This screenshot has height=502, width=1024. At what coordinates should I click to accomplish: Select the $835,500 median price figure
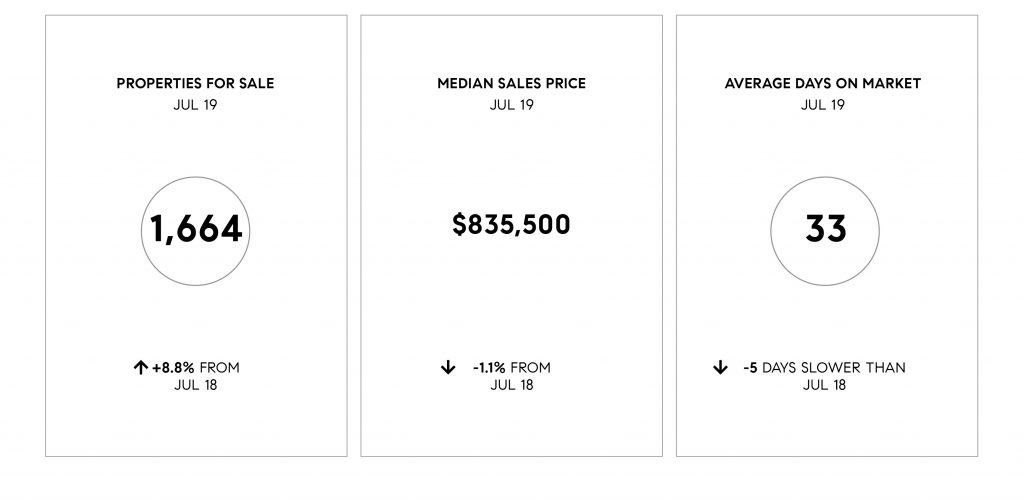511,224
